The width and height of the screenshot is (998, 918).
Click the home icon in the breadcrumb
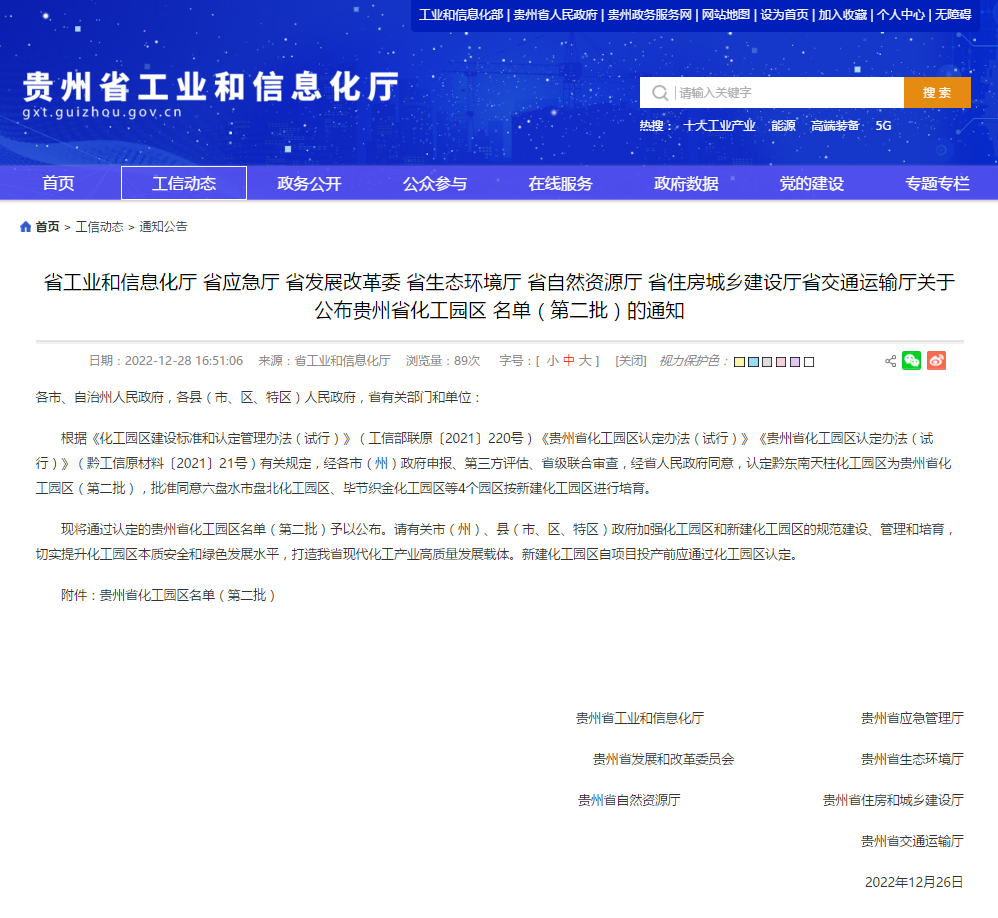(23, 227)
